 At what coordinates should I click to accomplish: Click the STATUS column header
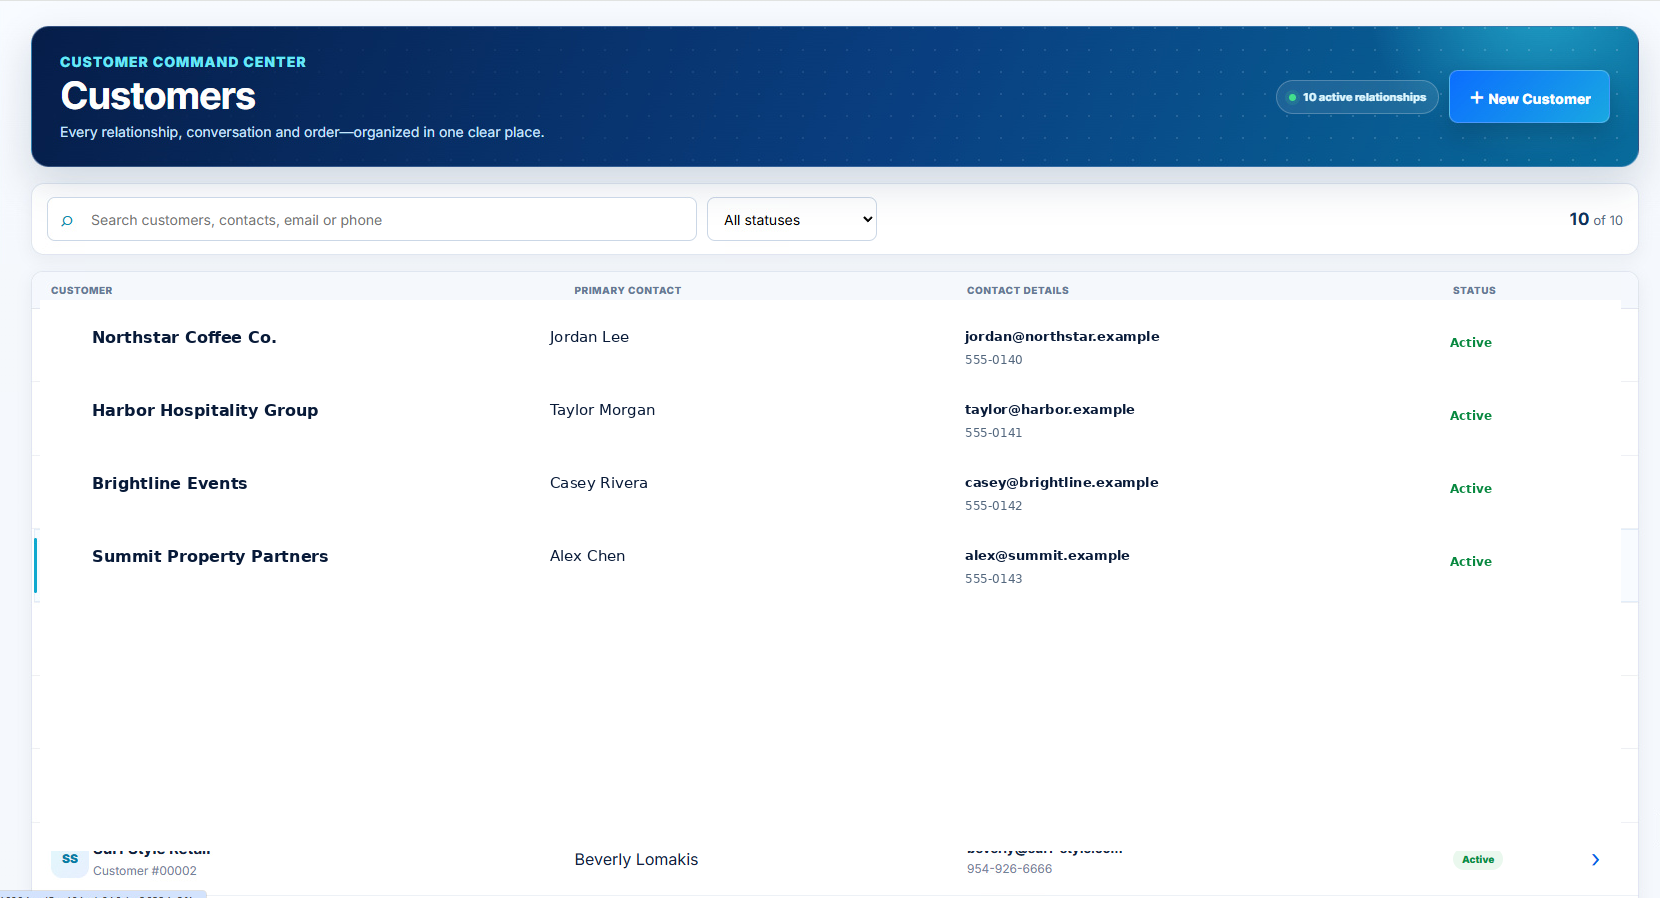coord(1474,291)
